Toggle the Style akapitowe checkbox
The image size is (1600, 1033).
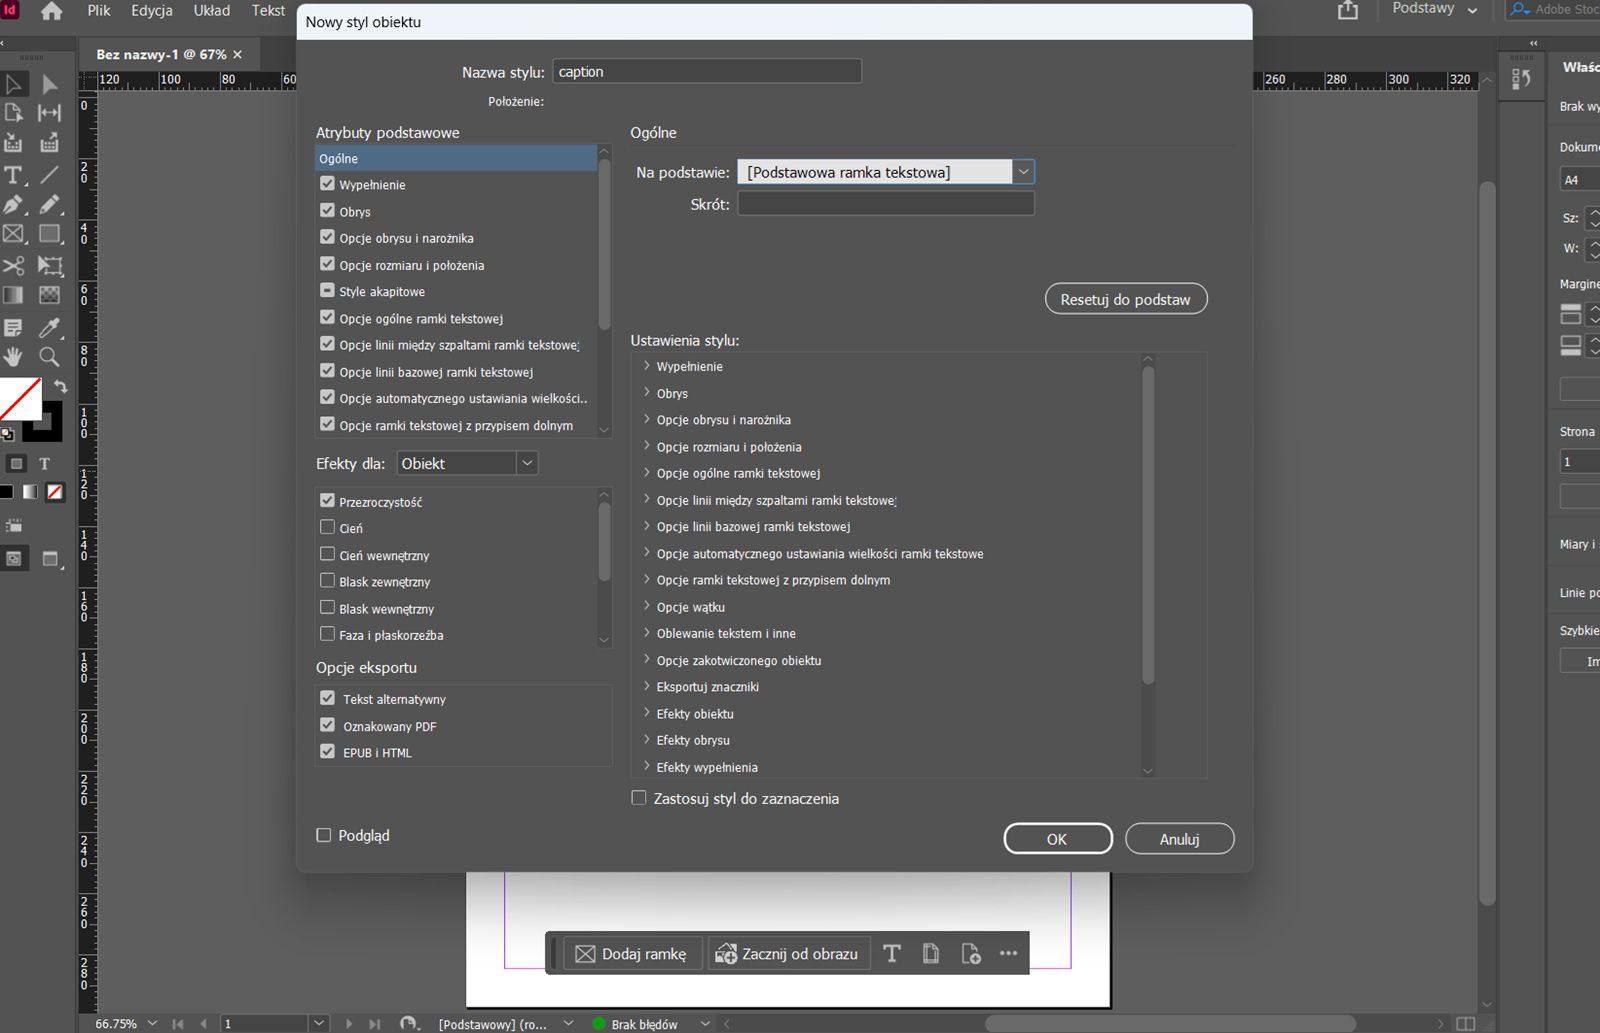[x=327, y=291]
